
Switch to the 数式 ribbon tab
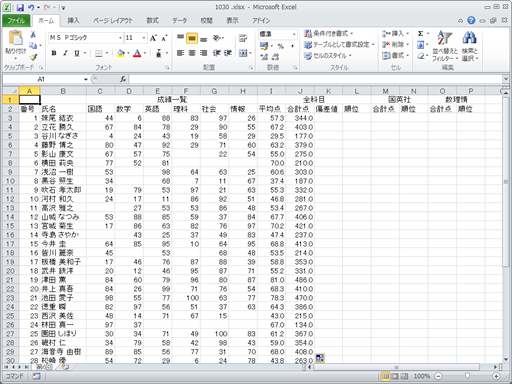pos(152,21)
